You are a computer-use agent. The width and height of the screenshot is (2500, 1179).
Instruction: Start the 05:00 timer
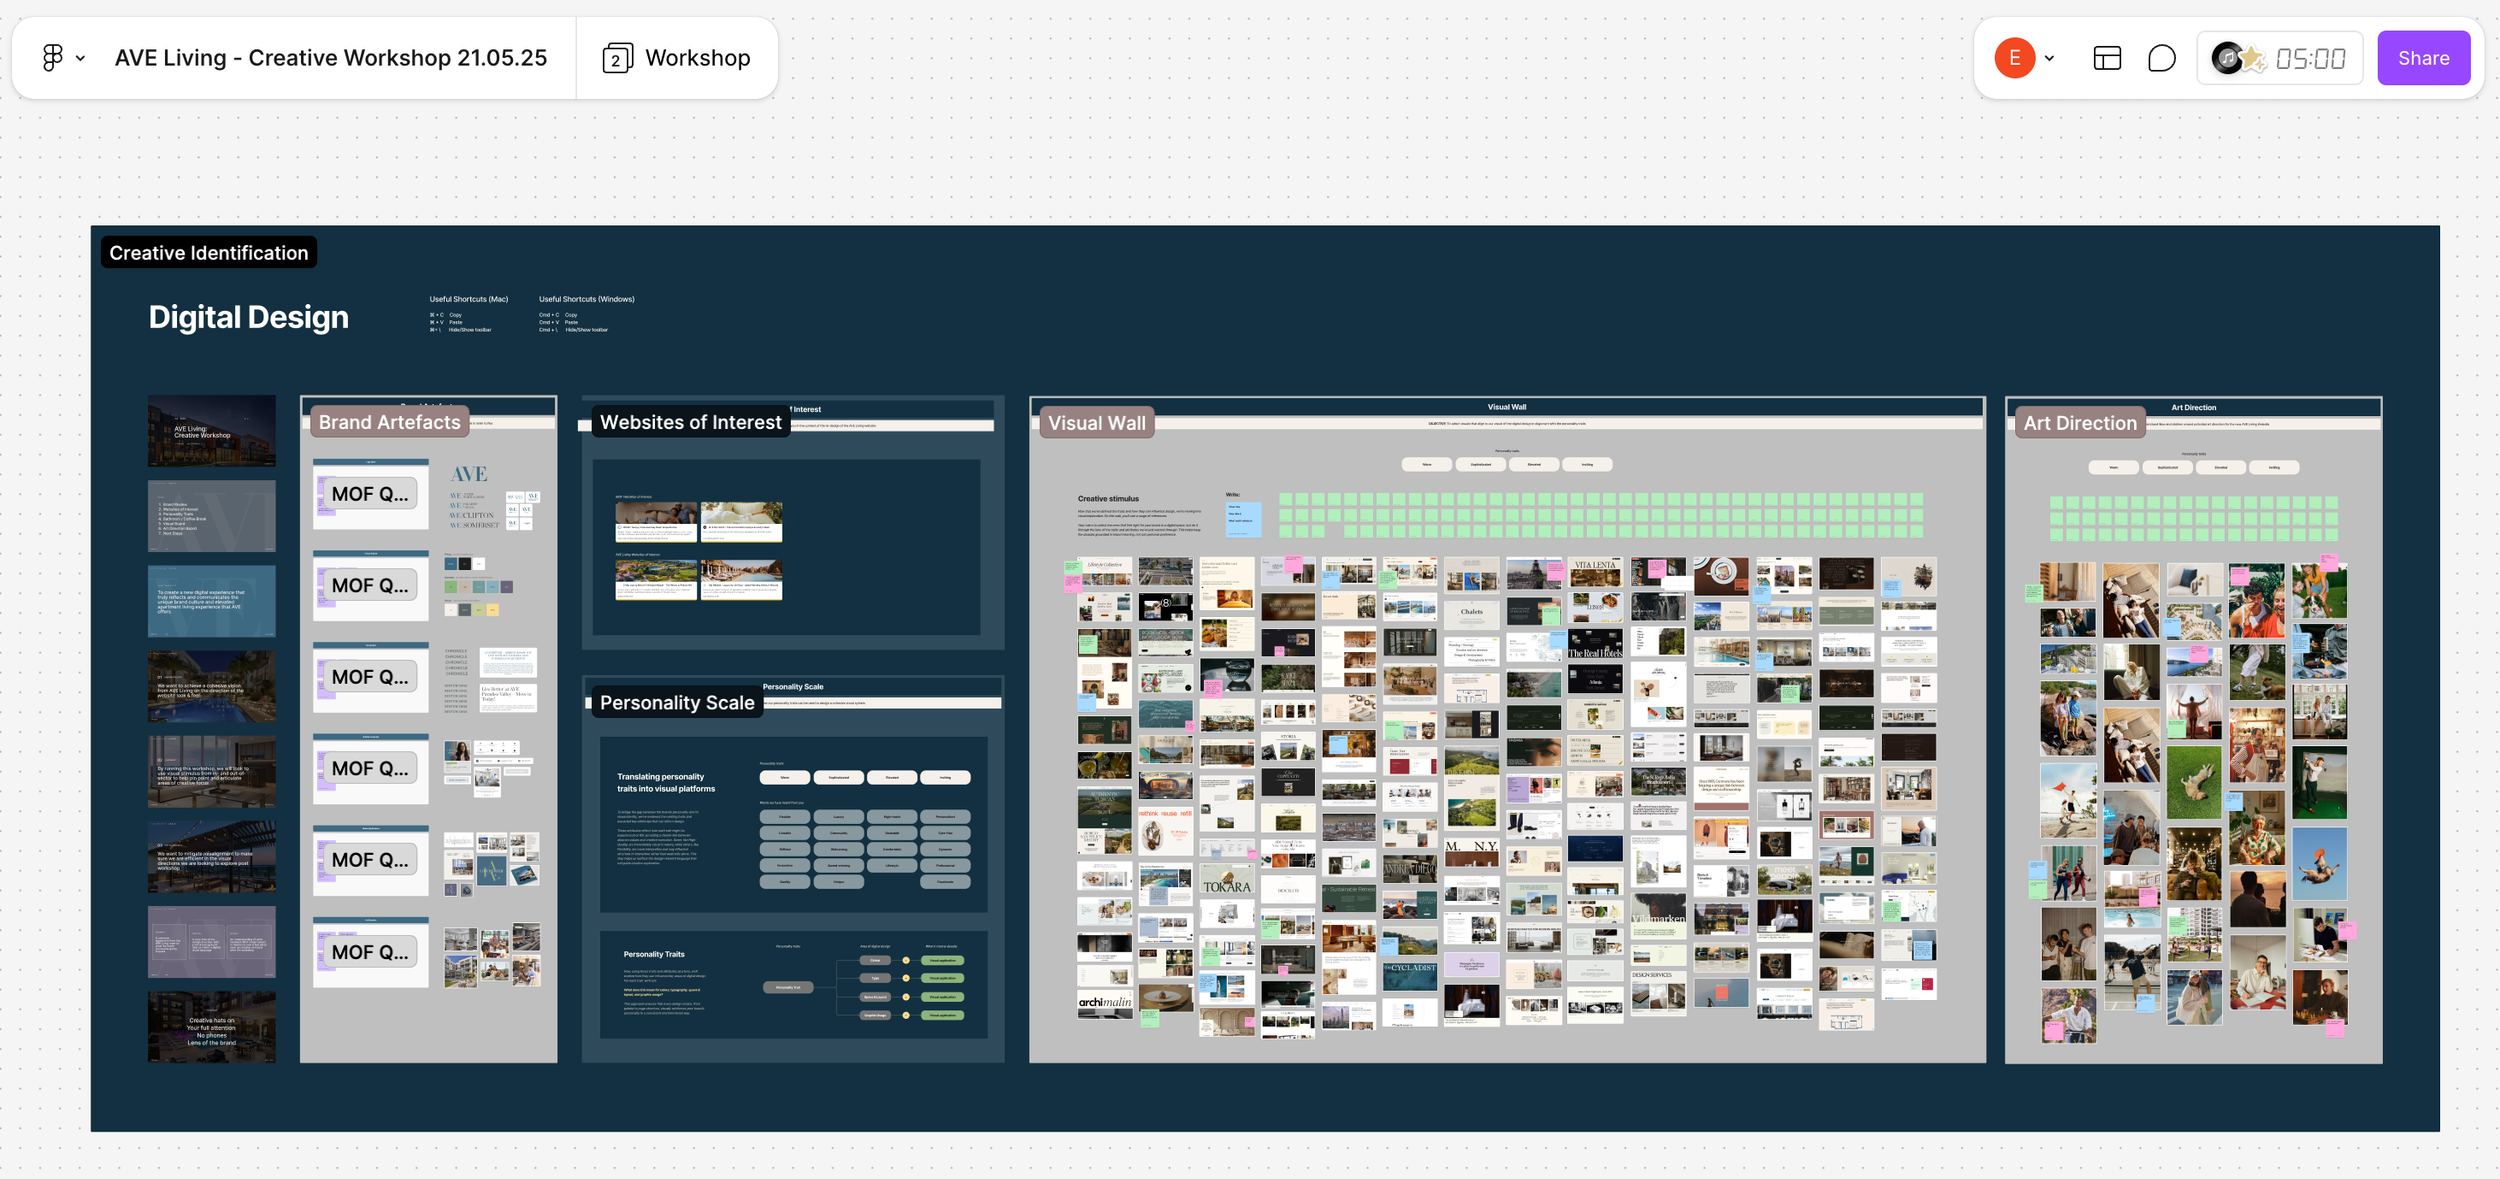click(x=2310, y=58)
